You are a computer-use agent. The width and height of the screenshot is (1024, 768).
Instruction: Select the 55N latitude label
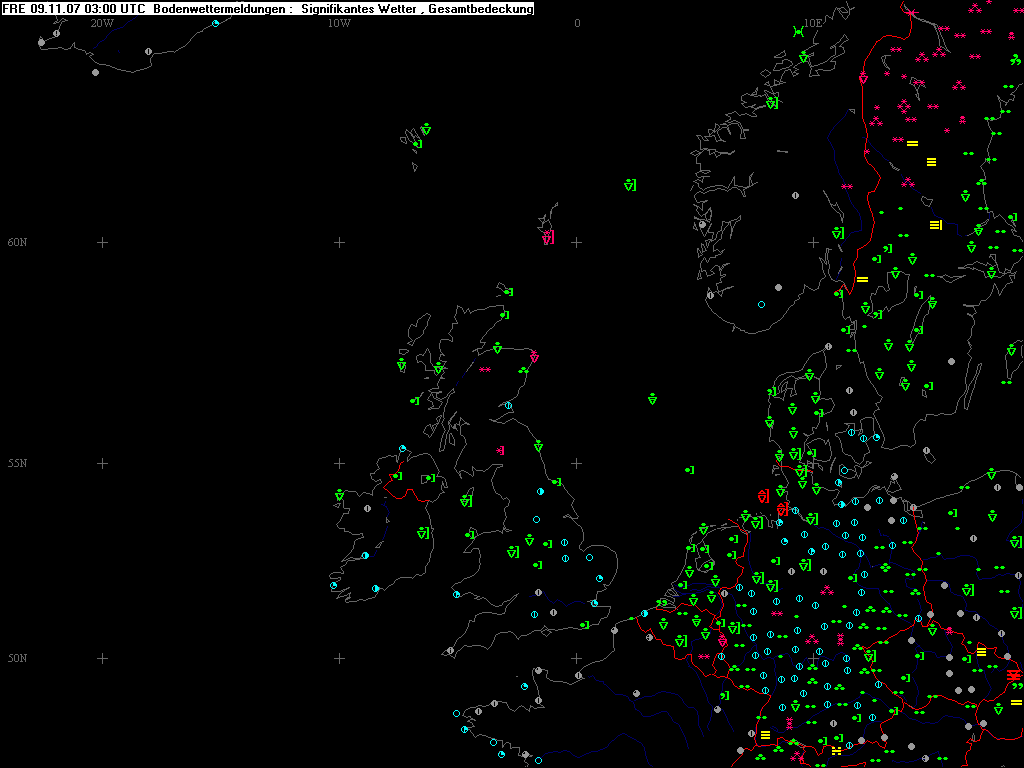pyautogui.click(x=17, y=463)
